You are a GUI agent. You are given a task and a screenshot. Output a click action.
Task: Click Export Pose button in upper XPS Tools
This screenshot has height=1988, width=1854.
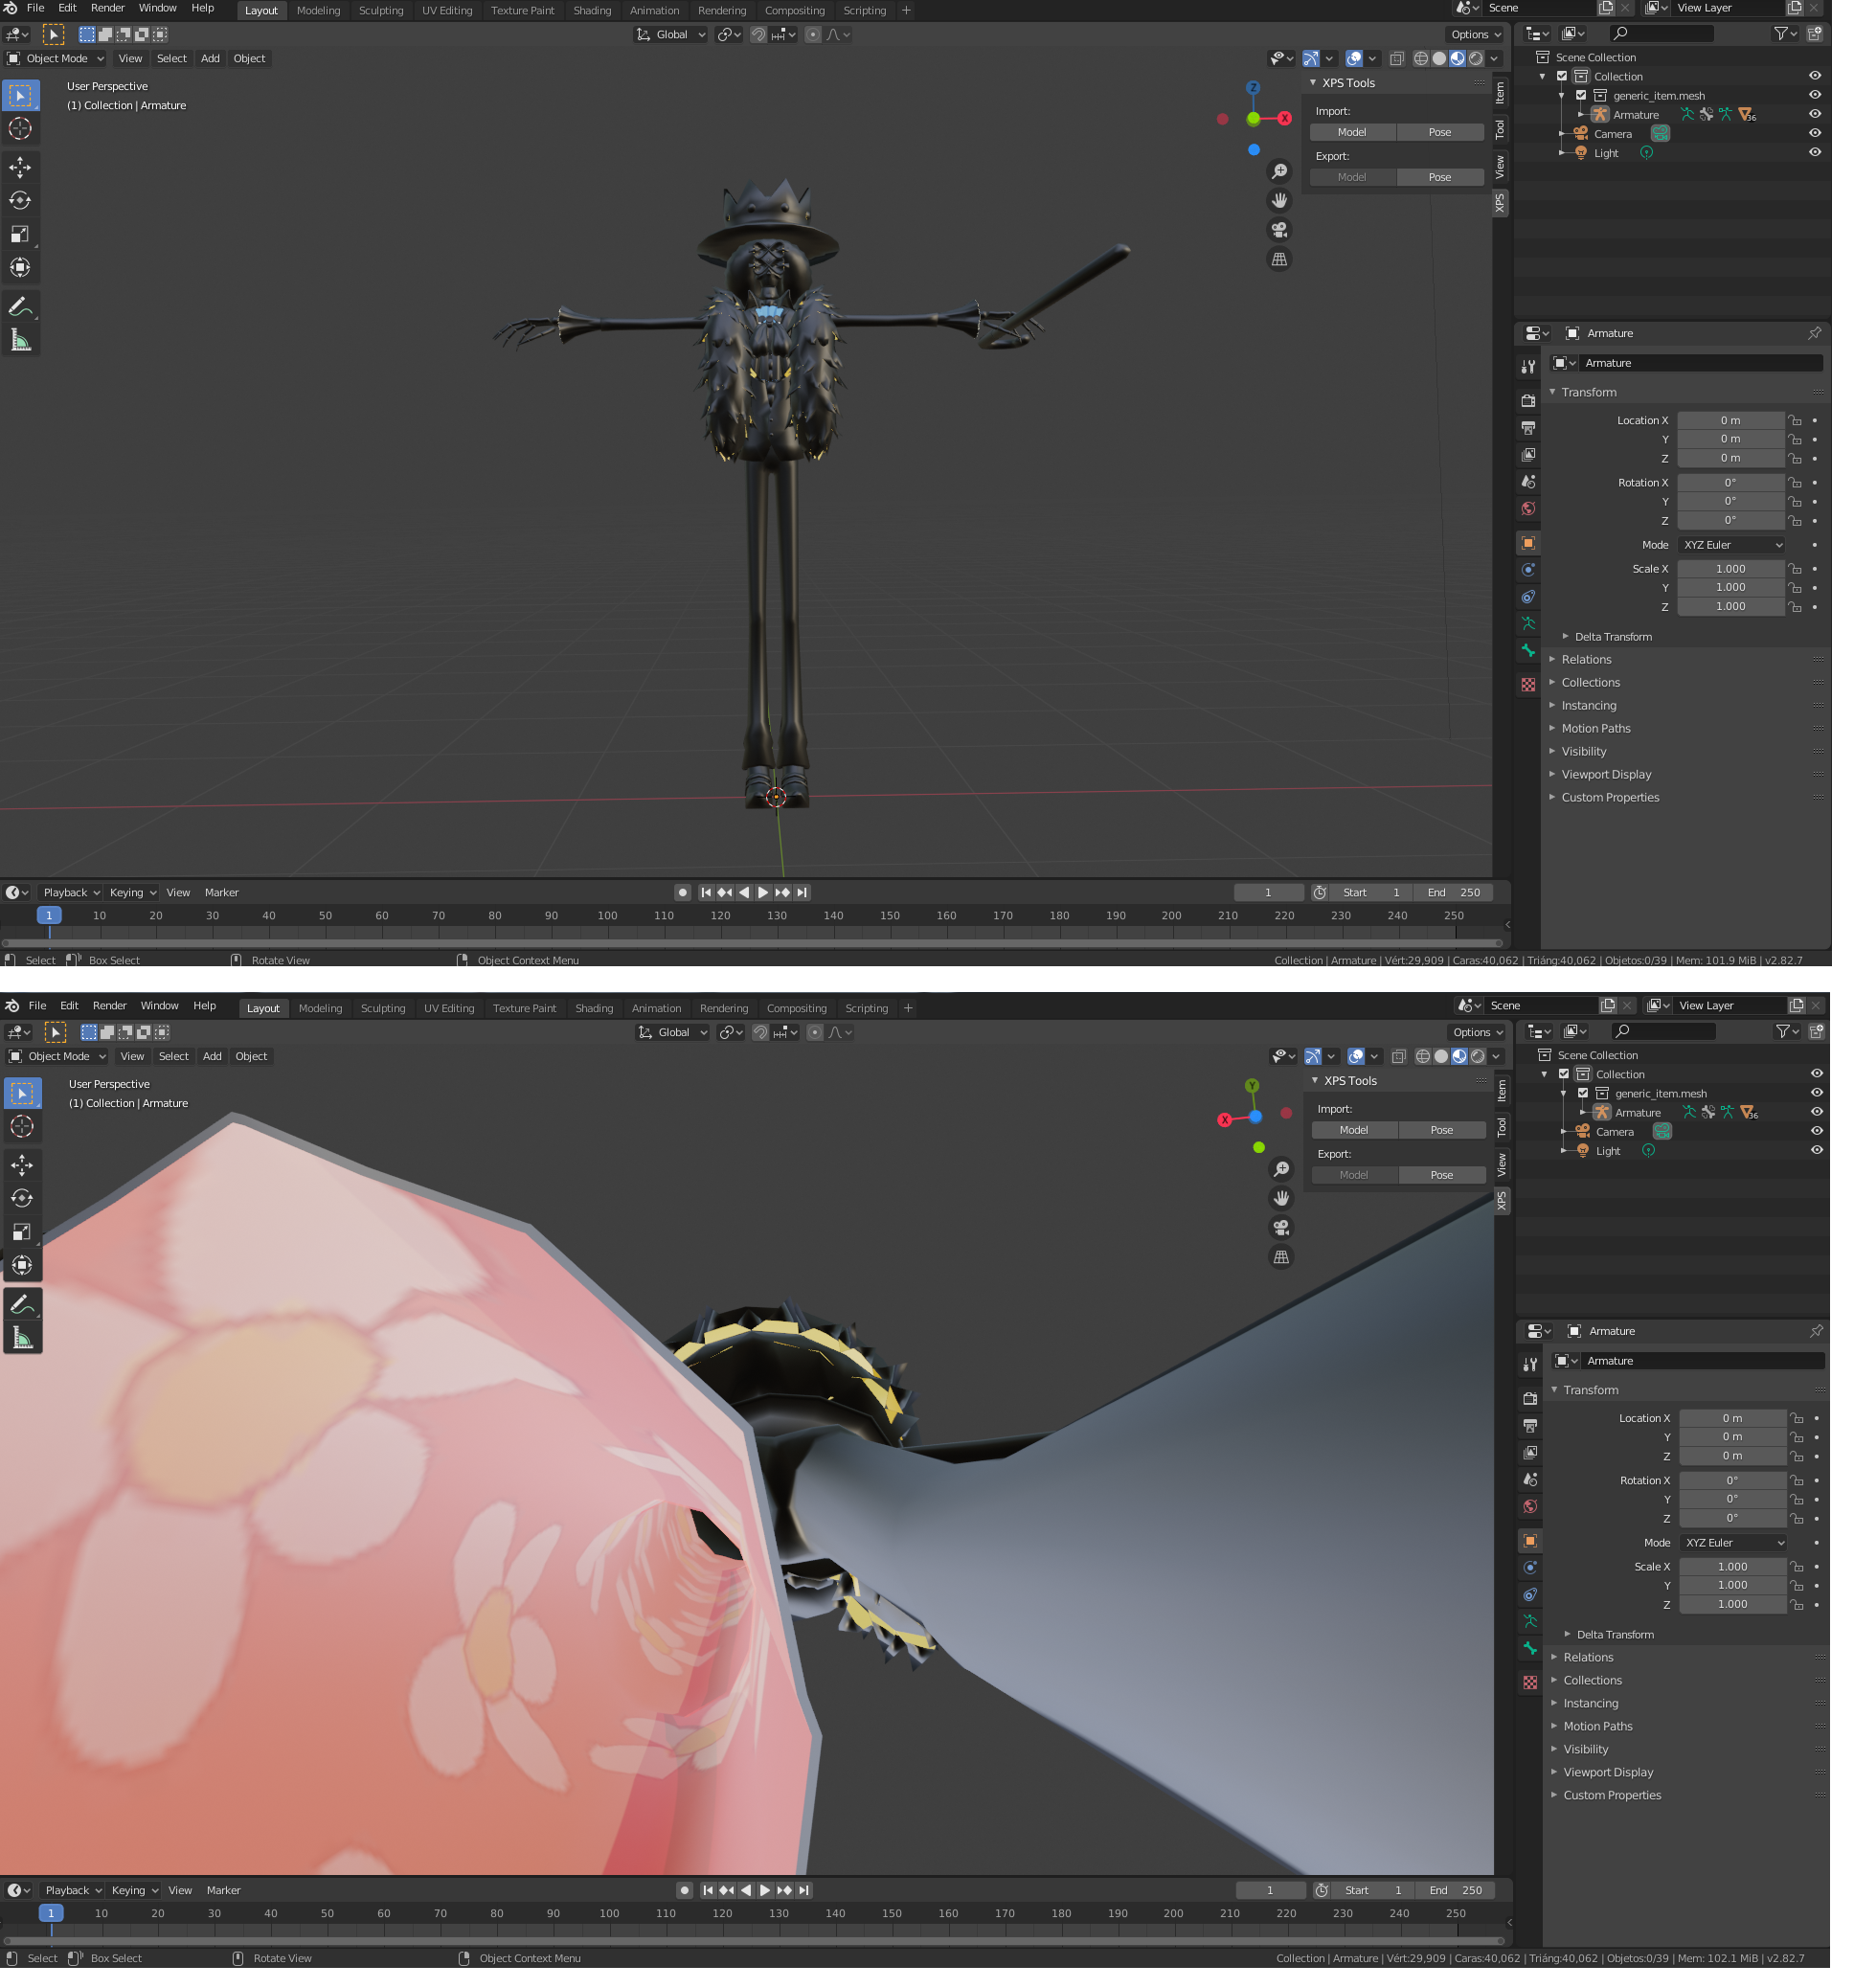pos(1440,178)
